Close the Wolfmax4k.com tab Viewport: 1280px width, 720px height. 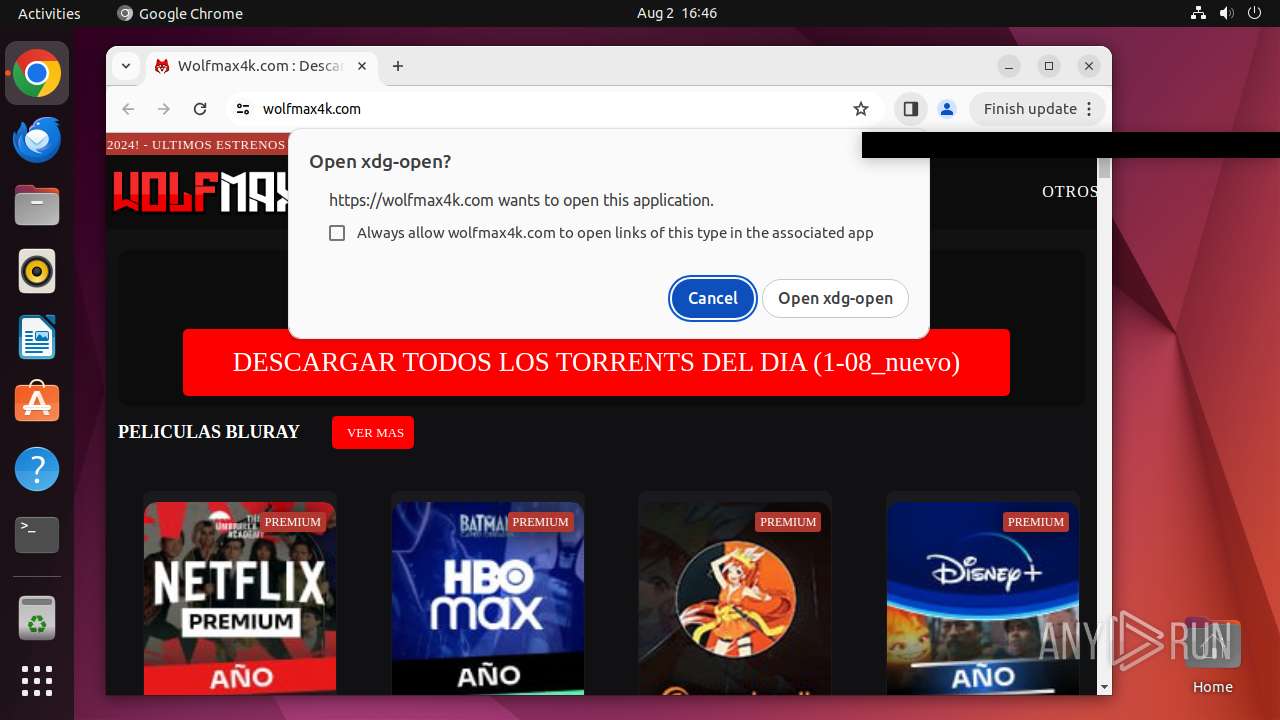tap(362, 66)
